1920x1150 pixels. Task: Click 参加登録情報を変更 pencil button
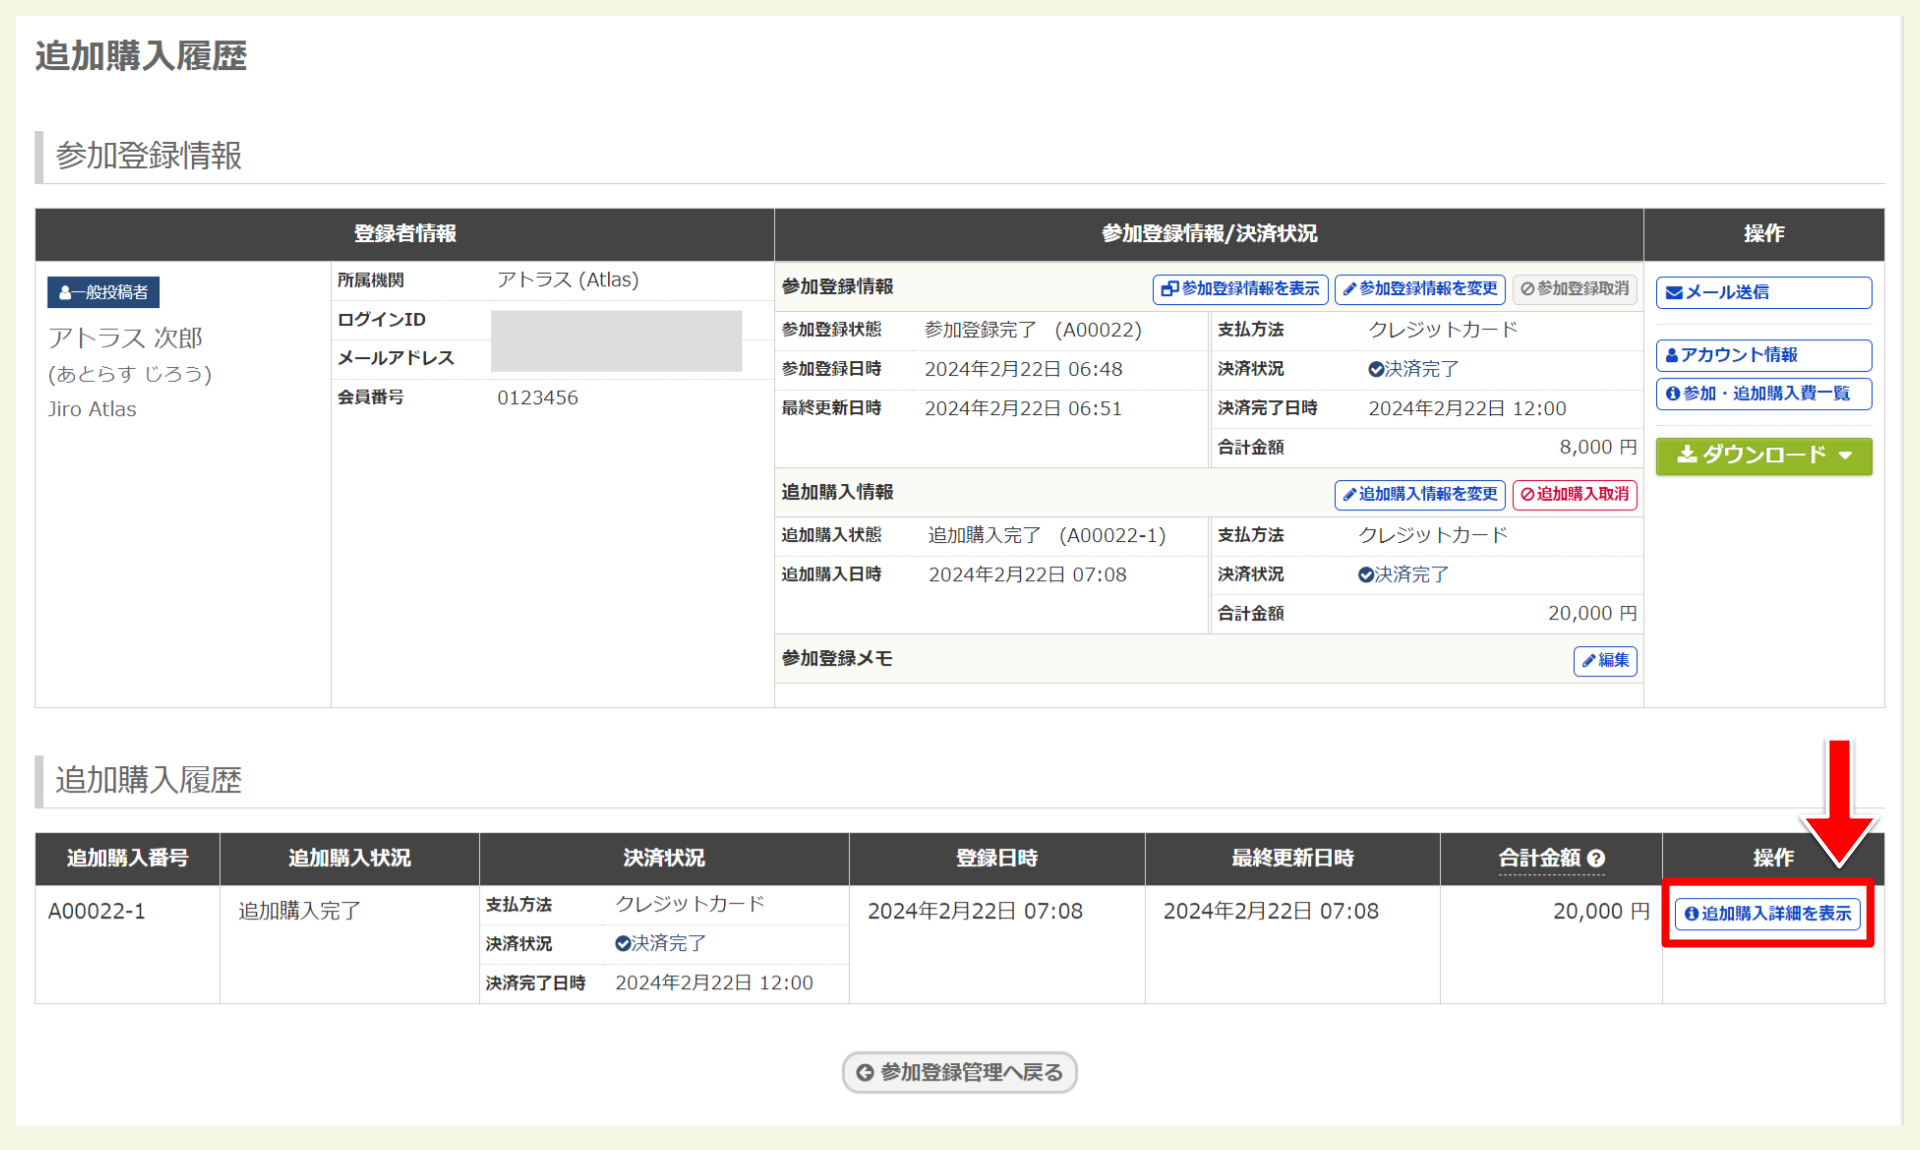pyautogui.click(x=1420, y=289)
